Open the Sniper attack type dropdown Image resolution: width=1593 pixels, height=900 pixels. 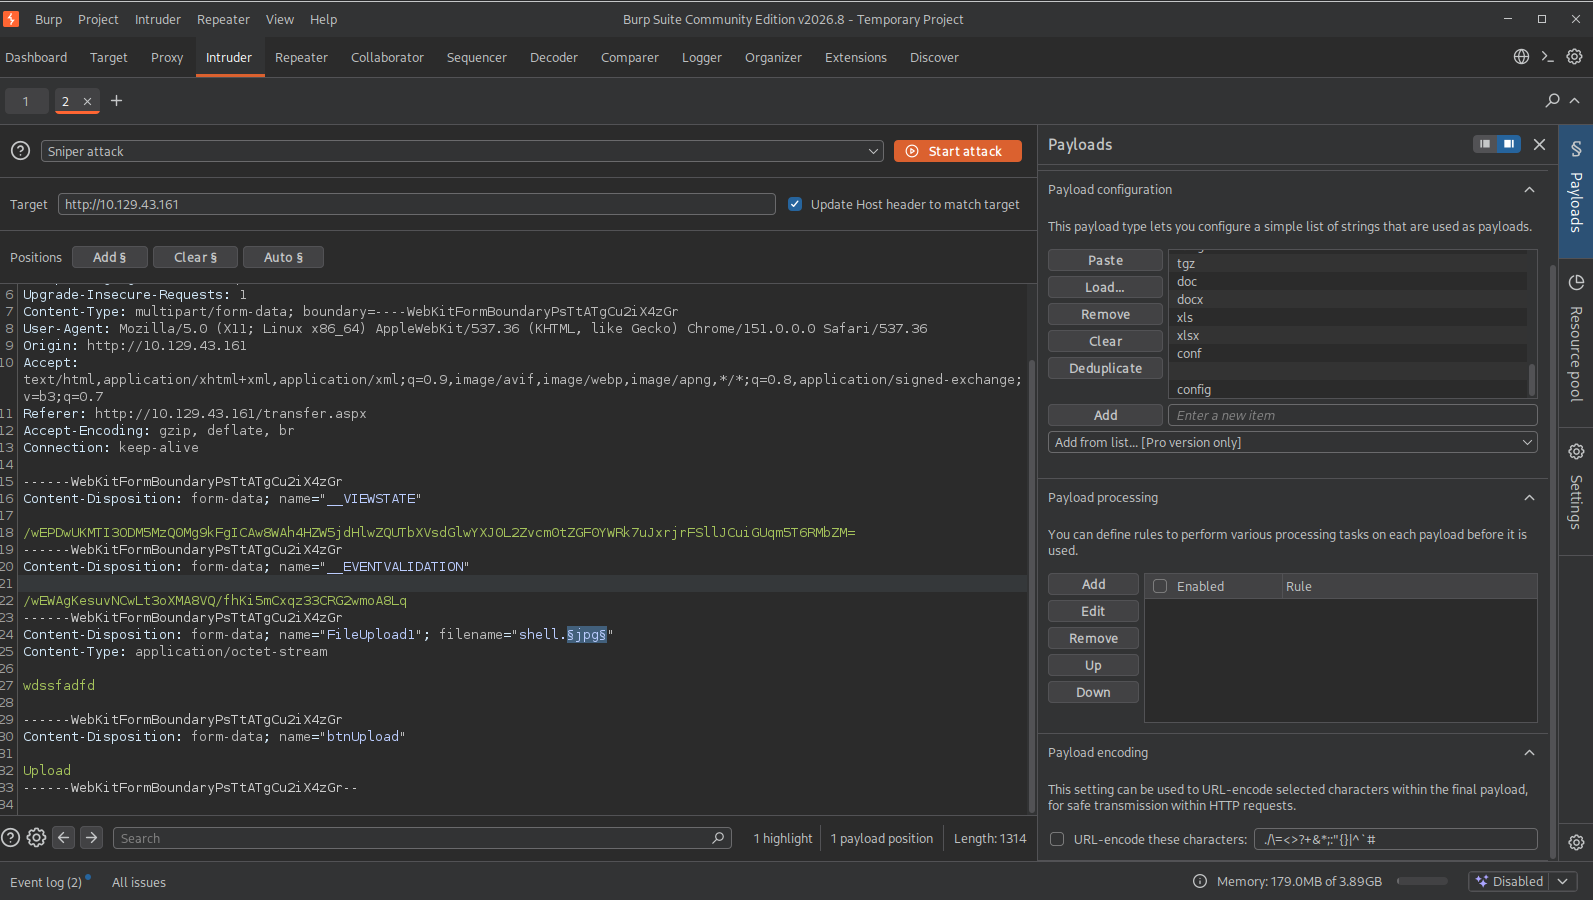click(x=462, y=151)
